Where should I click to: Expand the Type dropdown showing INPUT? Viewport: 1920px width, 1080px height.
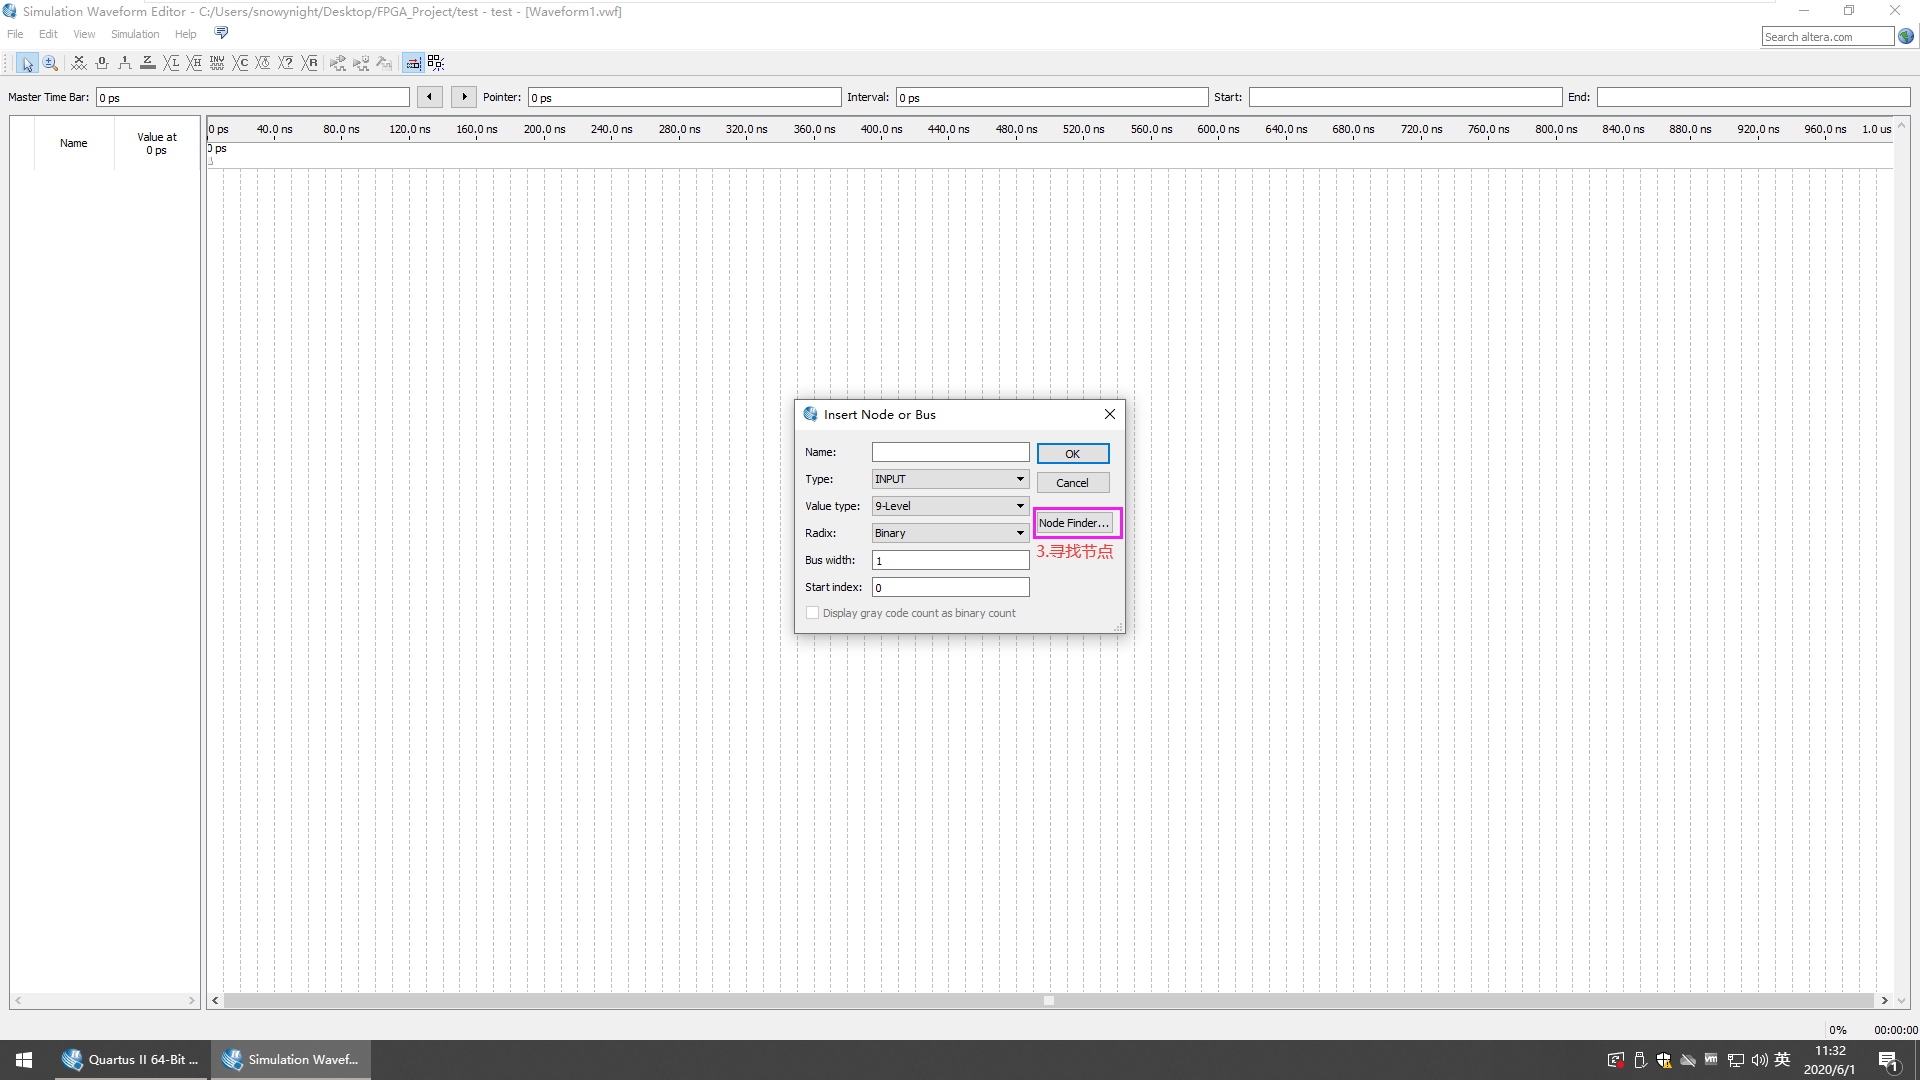(950, 479)
